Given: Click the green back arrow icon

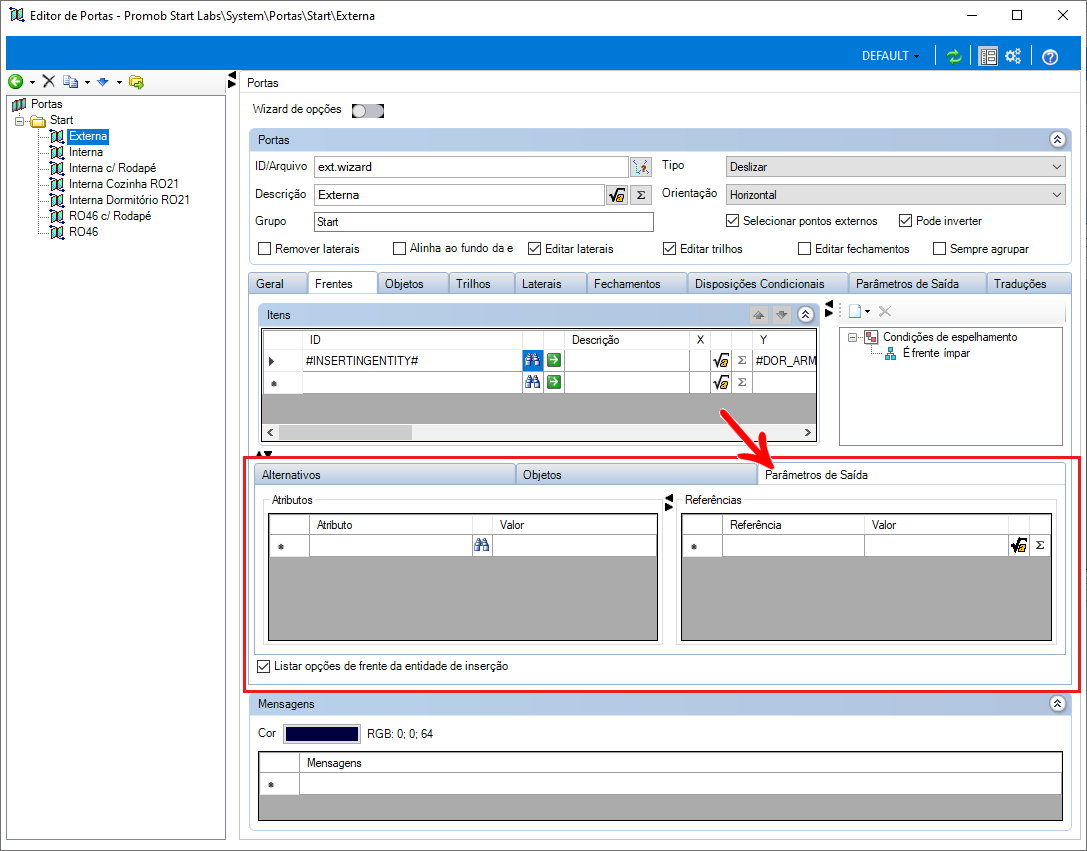Looking at the screenshot, I should click(x=15, y=82).
